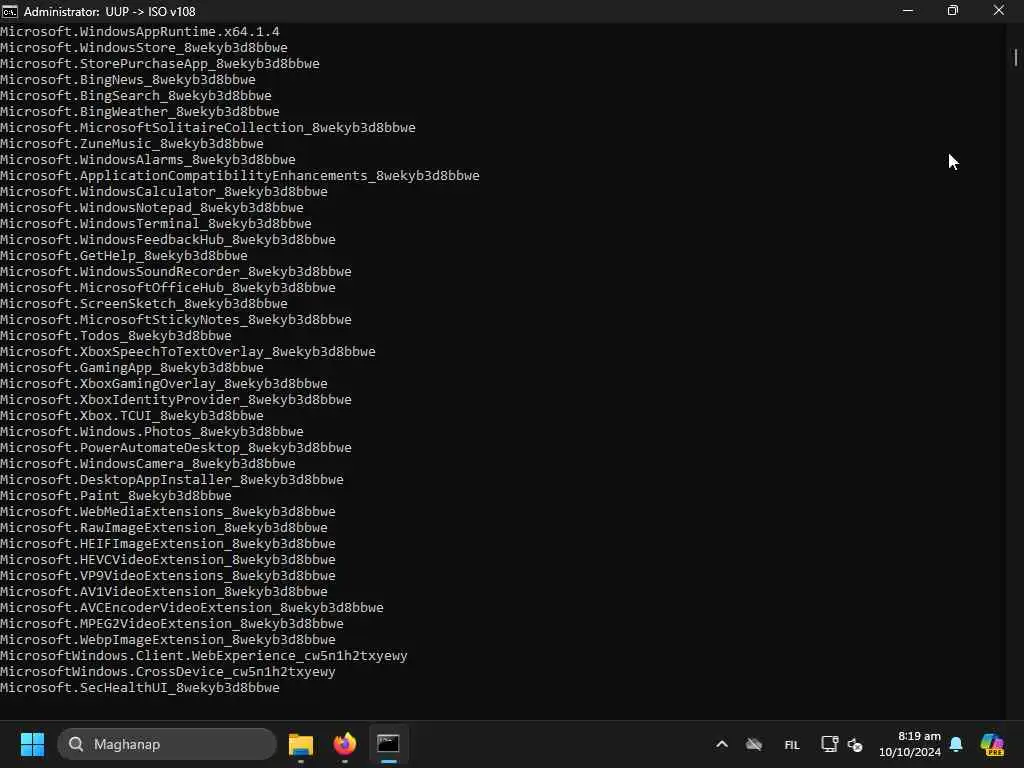
Task: Open the muted volume tray icon
Action: 855,744
